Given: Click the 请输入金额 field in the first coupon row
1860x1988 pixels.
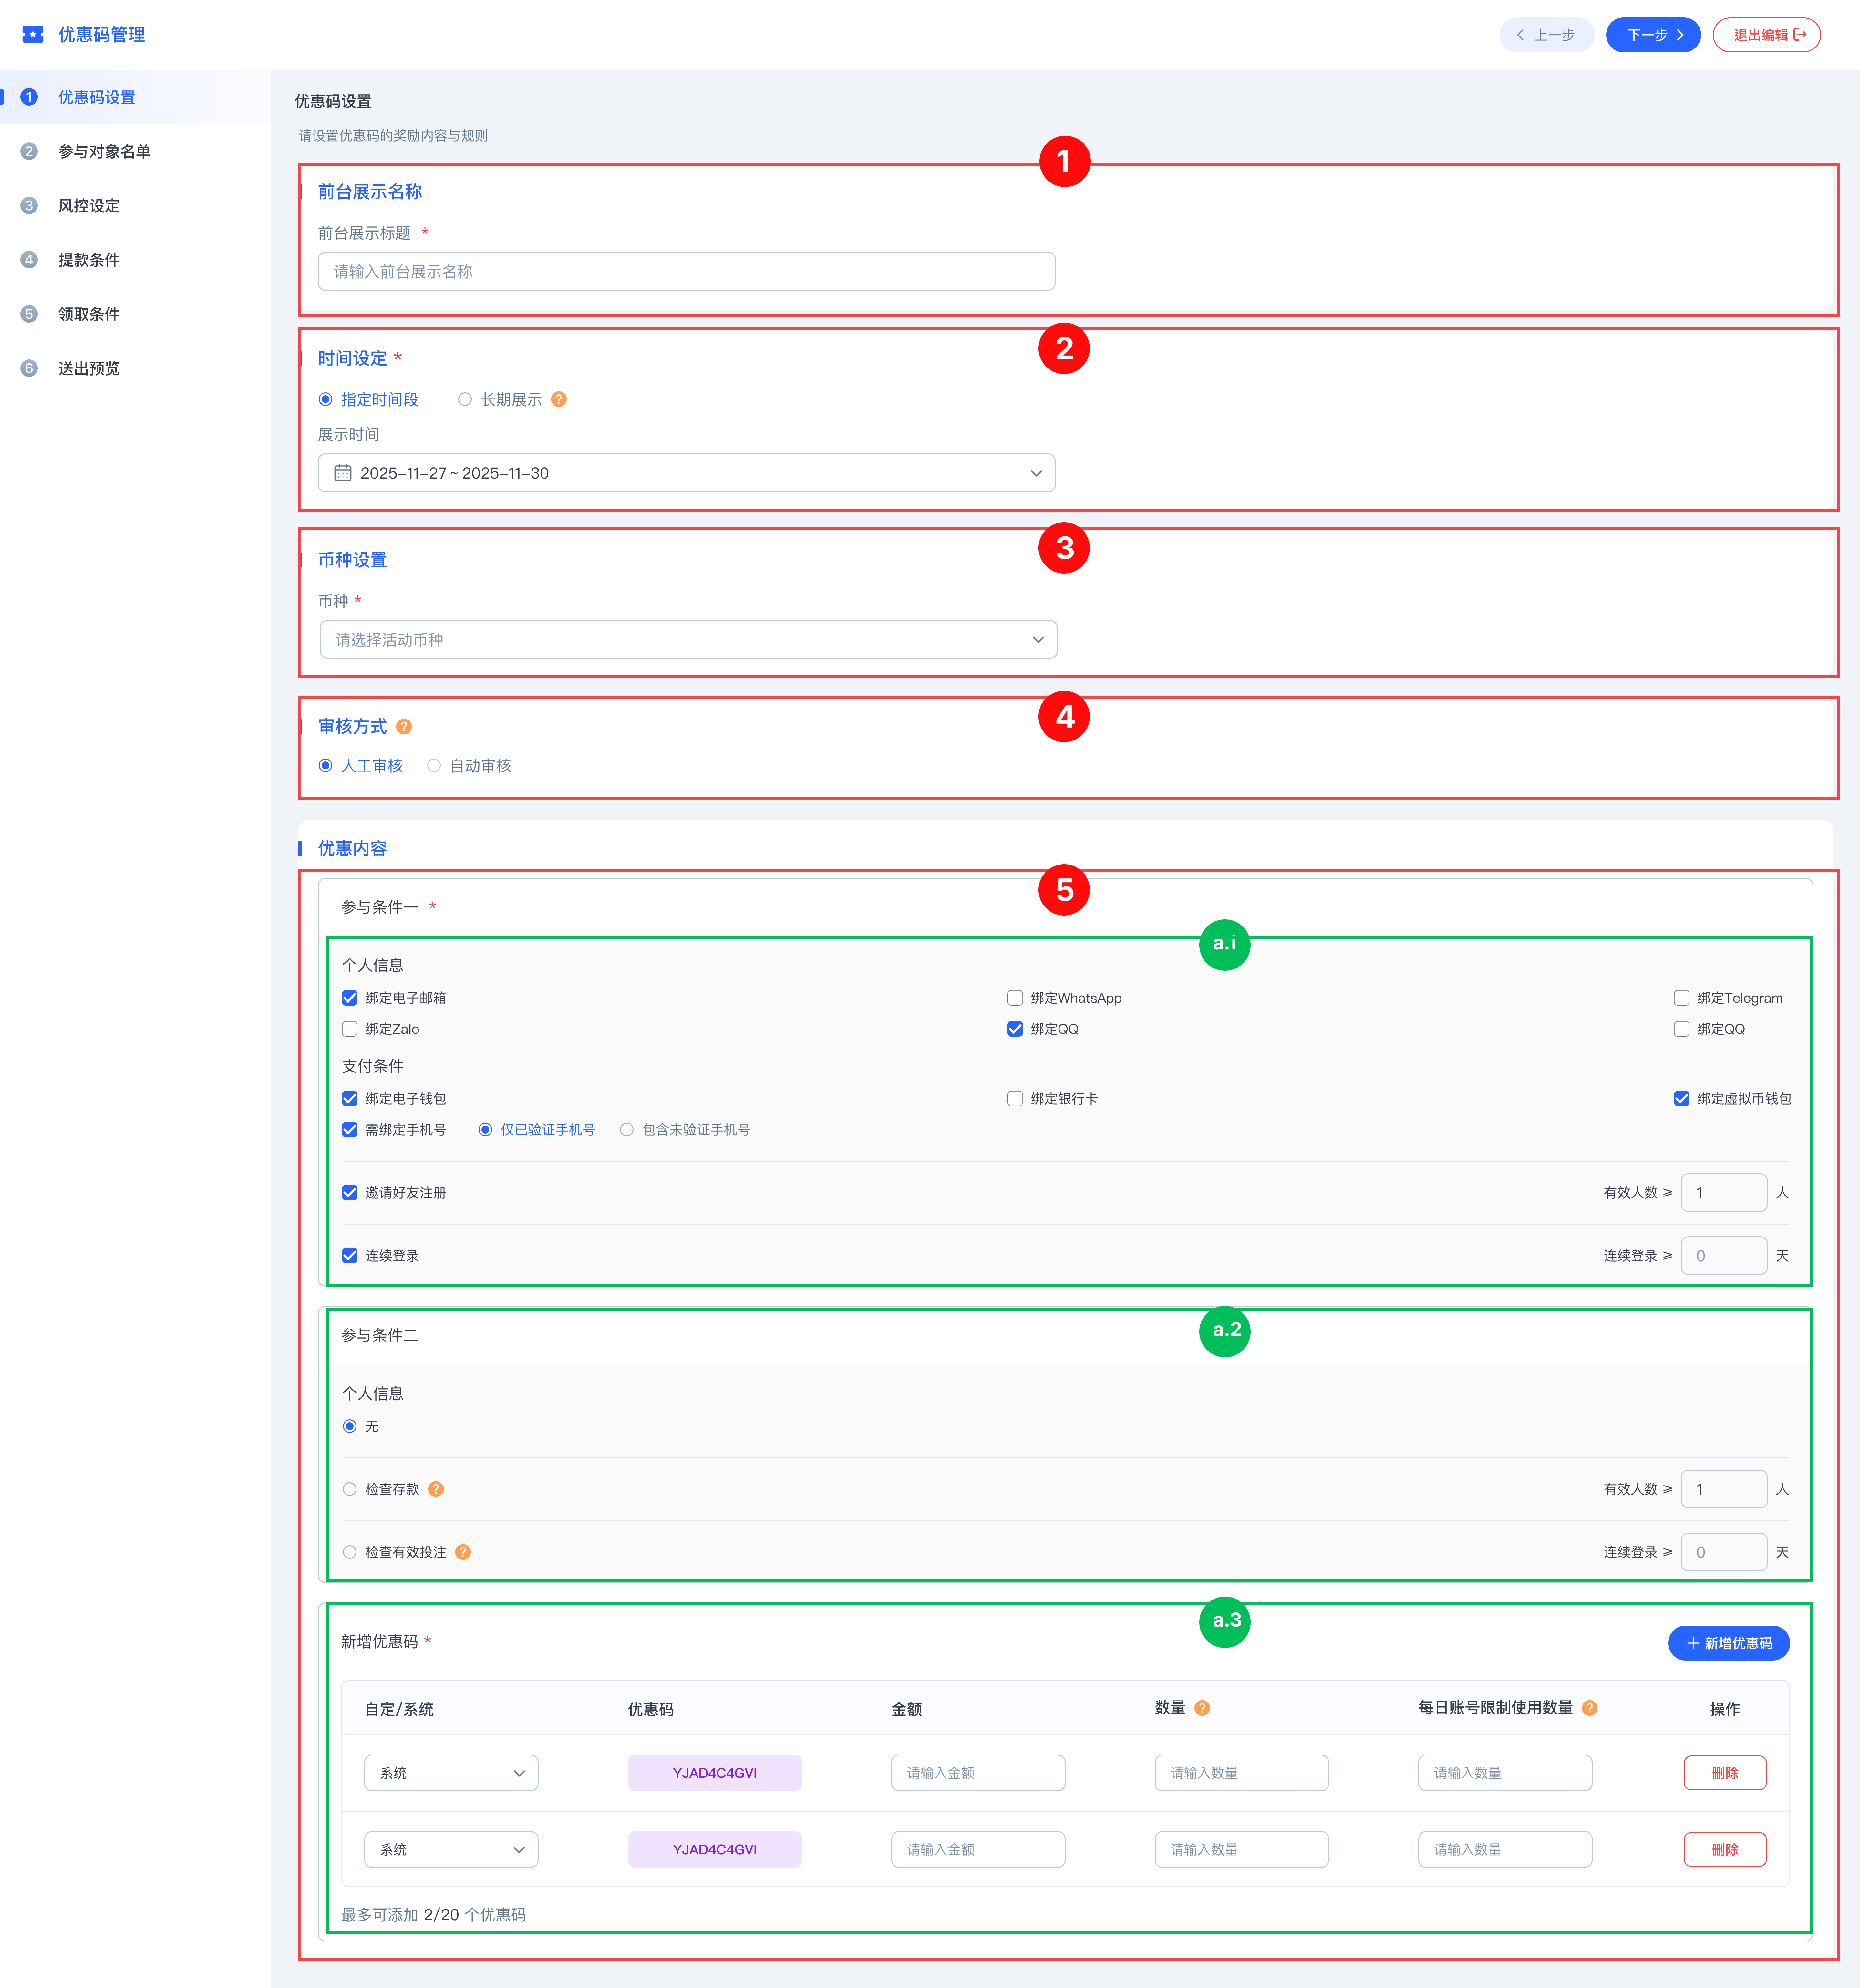Looking at the screenshot, I should [x=978, y=1773].
